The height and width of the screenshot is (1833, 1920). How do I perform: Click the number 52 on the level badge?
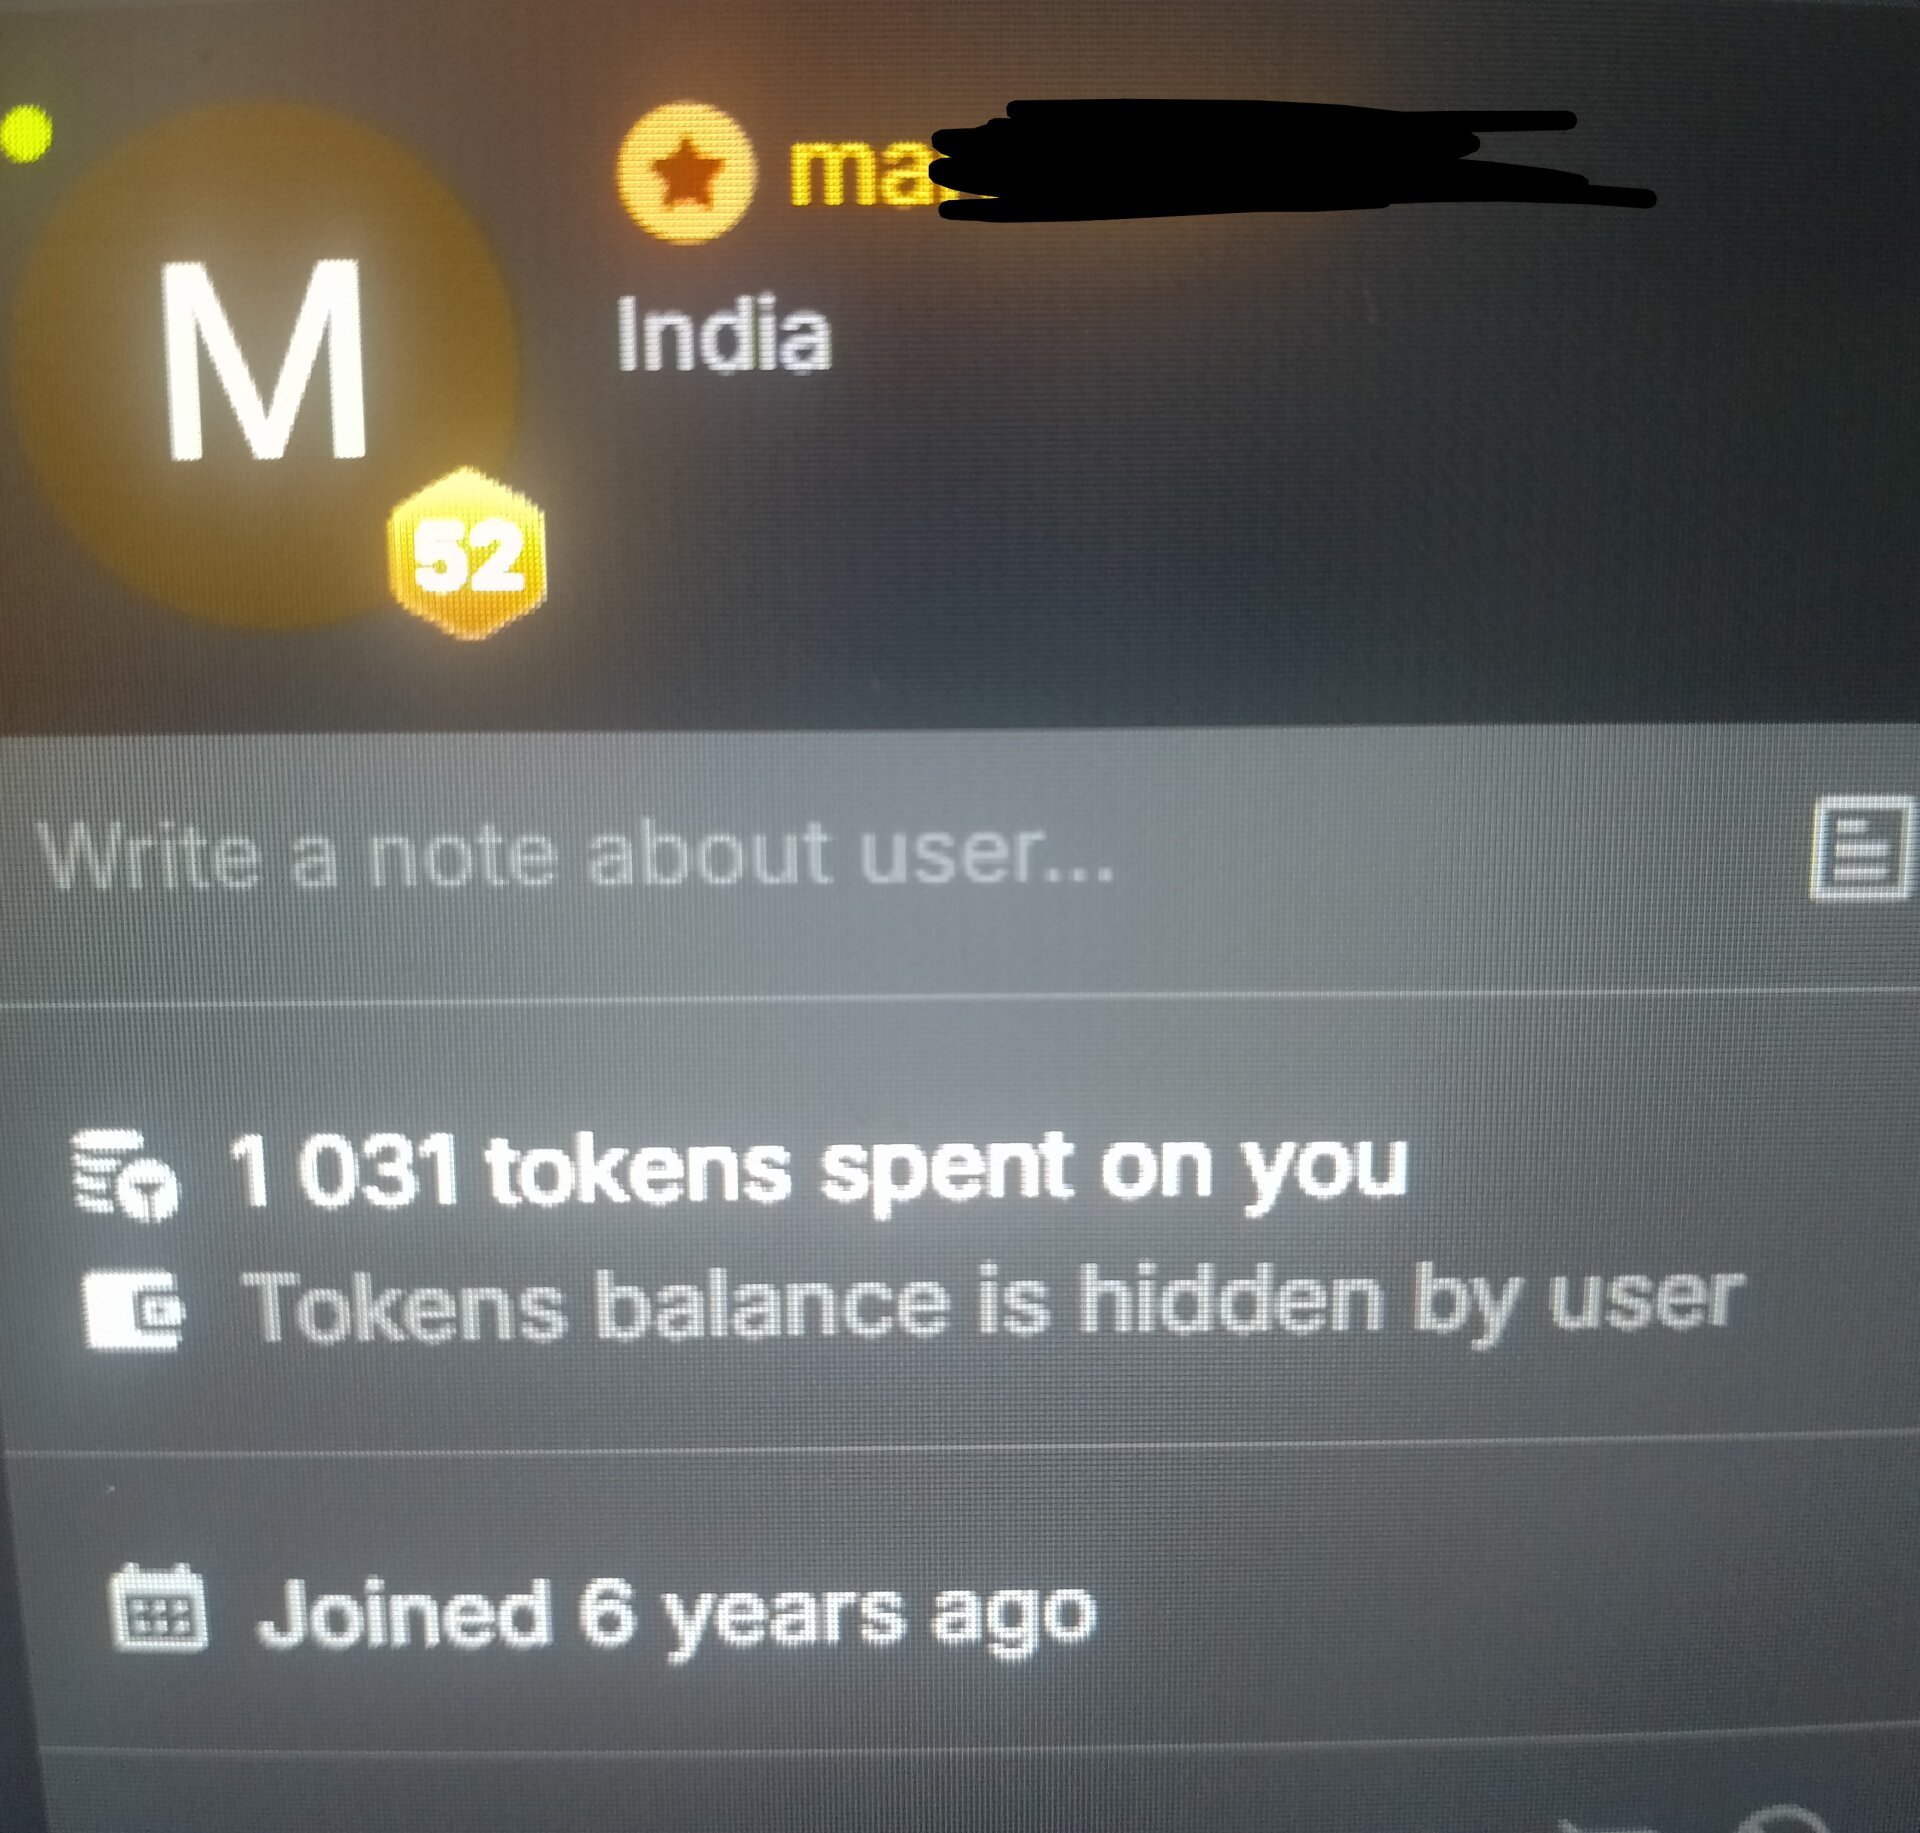pyautogui.click(x=468, y=558)
